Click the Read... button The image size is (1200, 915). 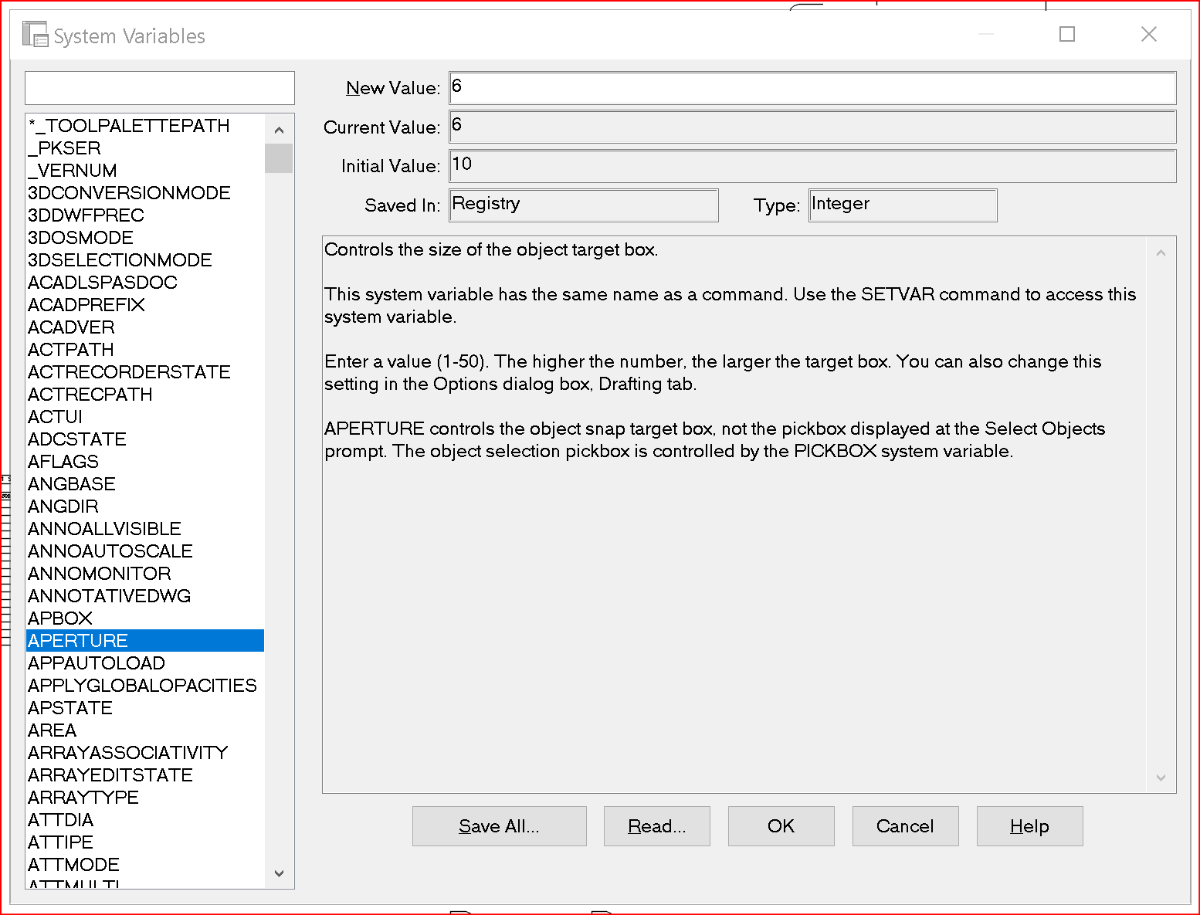657,826
